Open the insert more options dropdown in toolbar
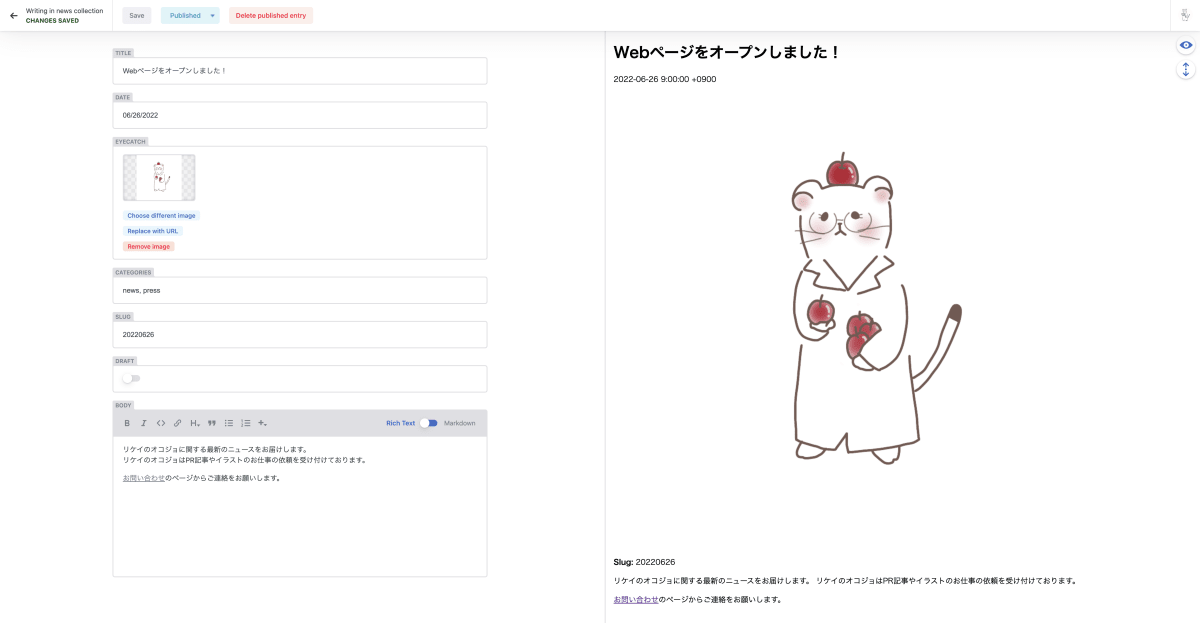 (265, 425)
